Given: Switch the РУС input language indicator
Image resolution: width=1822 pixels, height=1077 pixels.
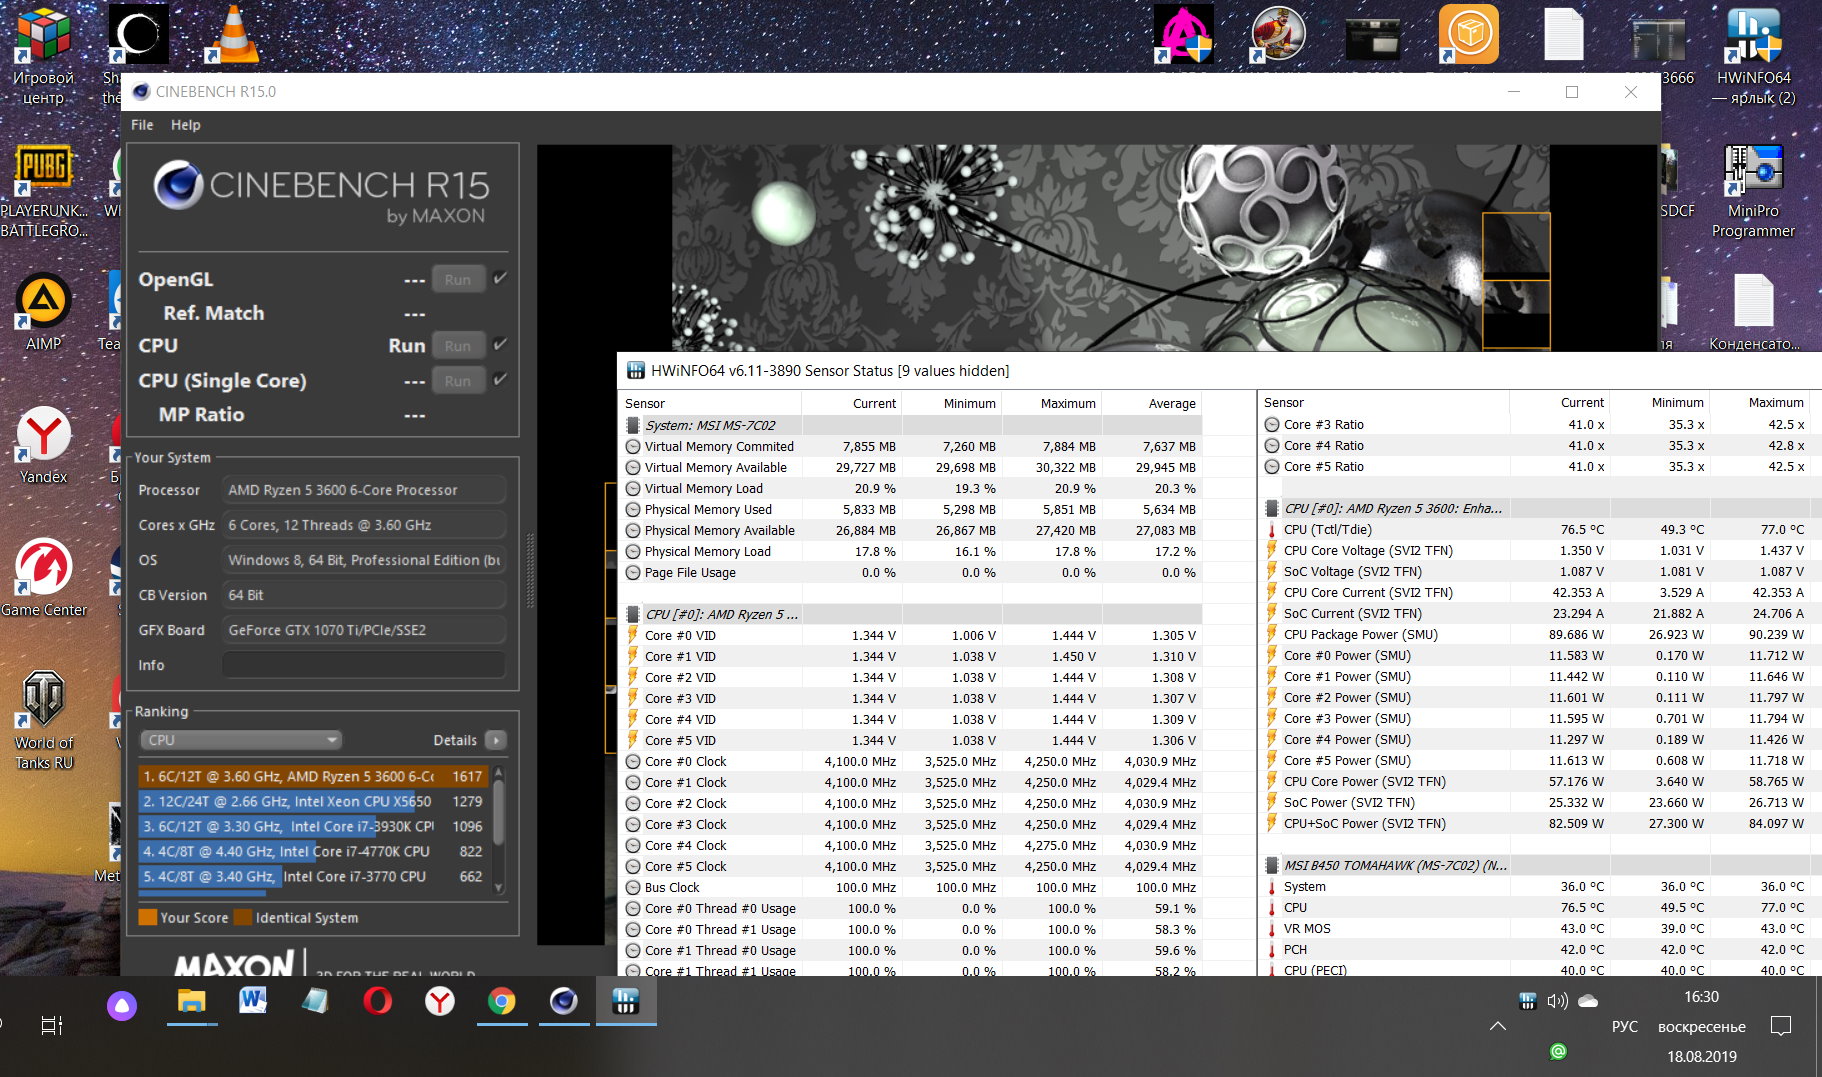Looking at the screenshot, I should (1625, 1027).
